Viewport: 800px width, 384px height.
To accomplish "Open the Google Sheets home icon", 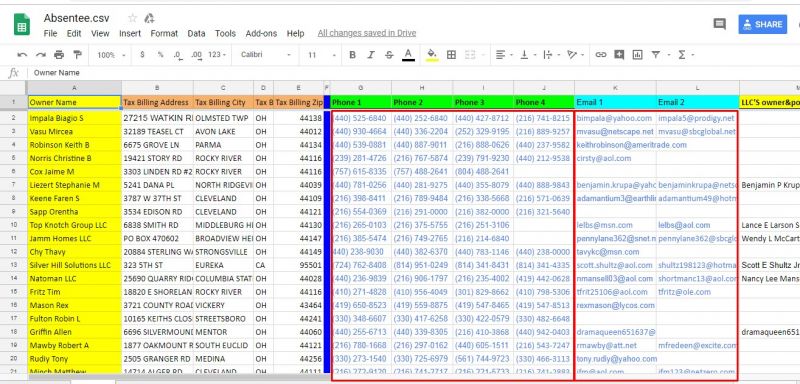I will pyautogui.click(x=22, y=24).
